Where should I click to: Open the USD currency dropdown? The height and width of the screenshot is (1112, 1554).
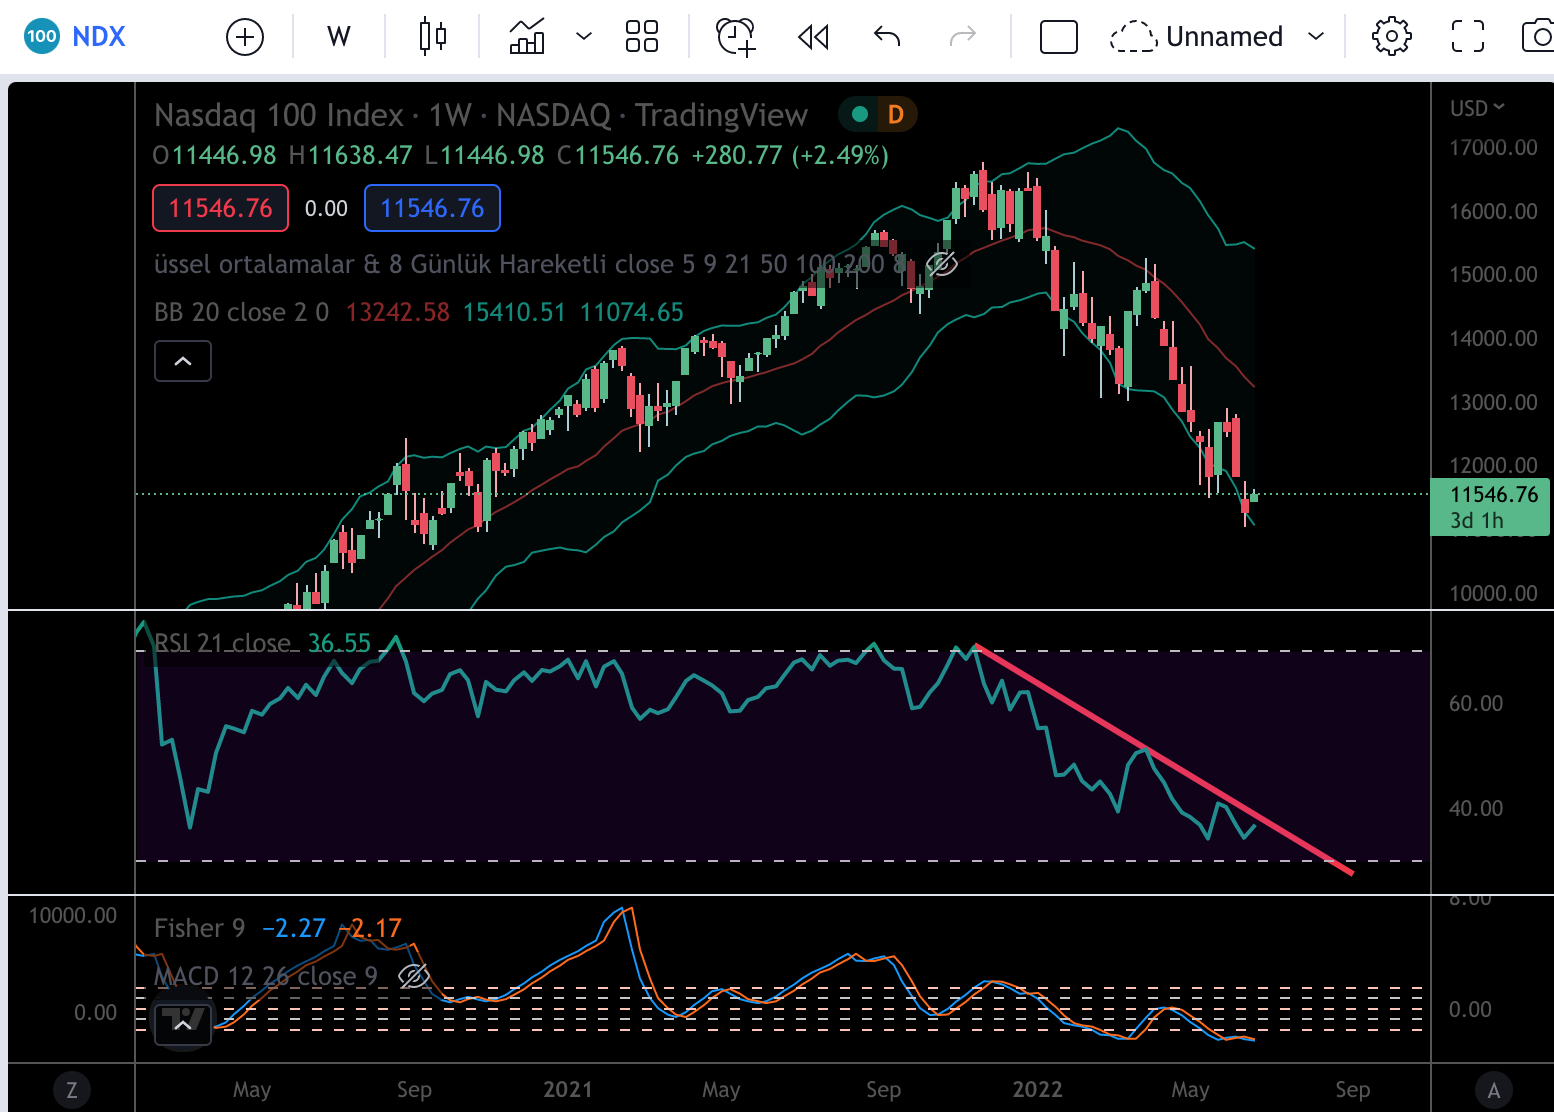[1477, 108]
